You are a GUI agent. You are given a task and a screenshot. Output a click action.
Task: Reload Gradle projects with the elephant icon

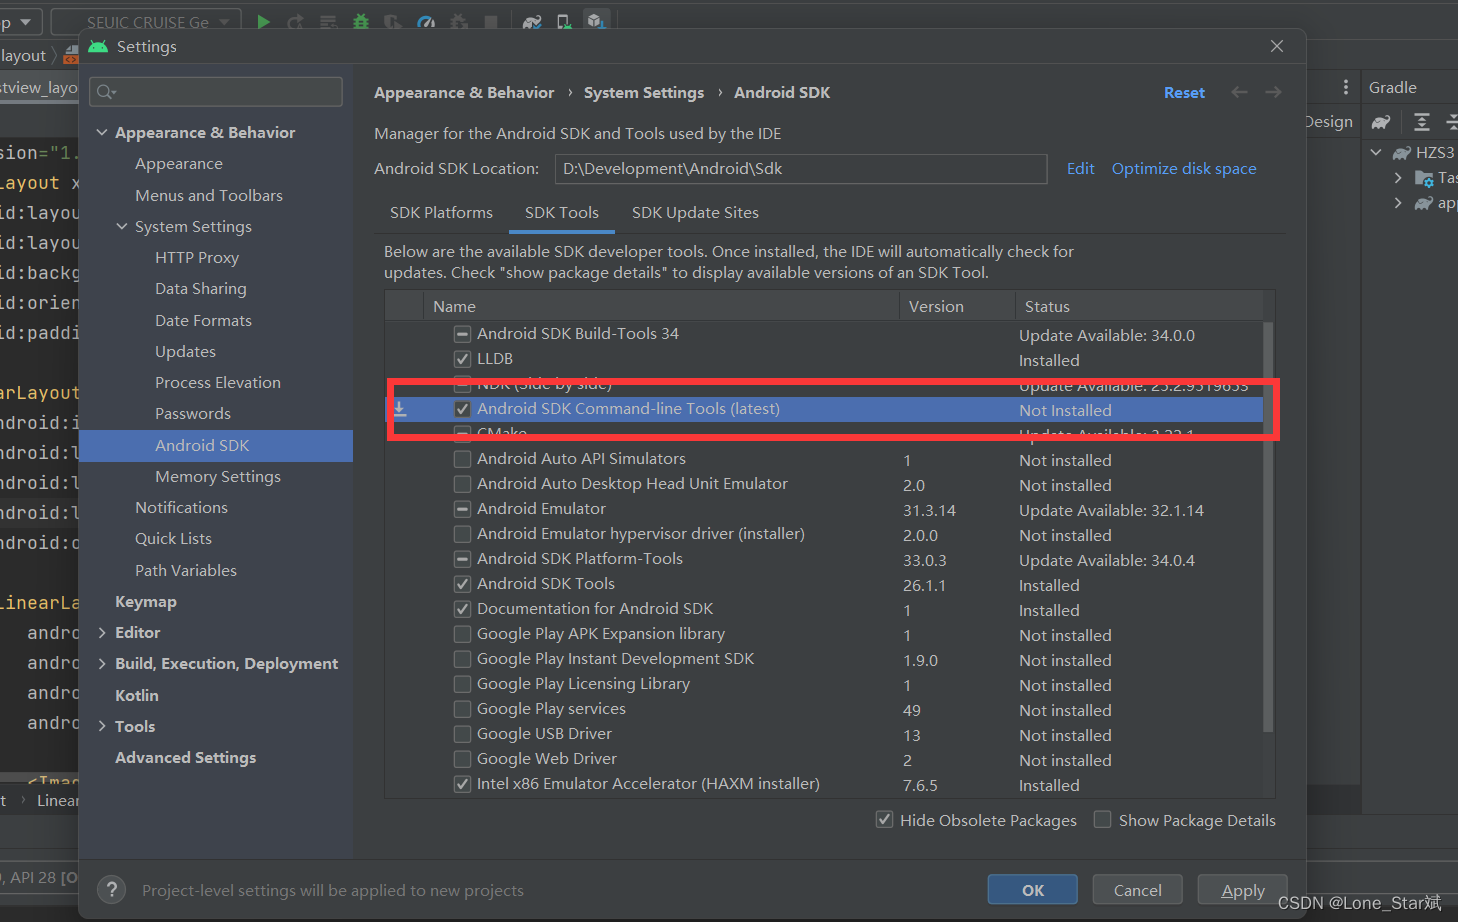(x=1381, y=122)
